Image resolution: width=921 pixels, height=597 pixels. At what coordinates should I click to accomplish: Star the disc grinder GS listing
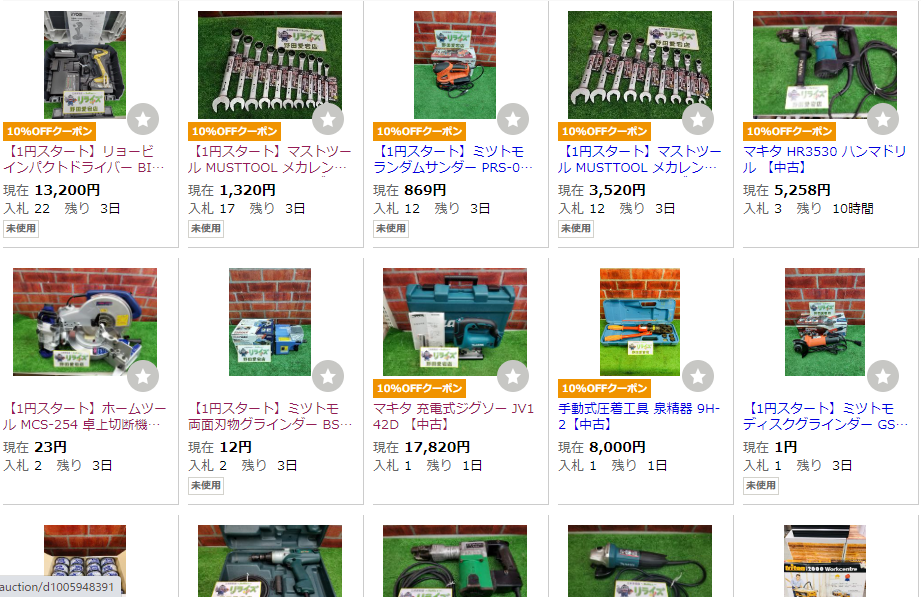pos(883,376)
